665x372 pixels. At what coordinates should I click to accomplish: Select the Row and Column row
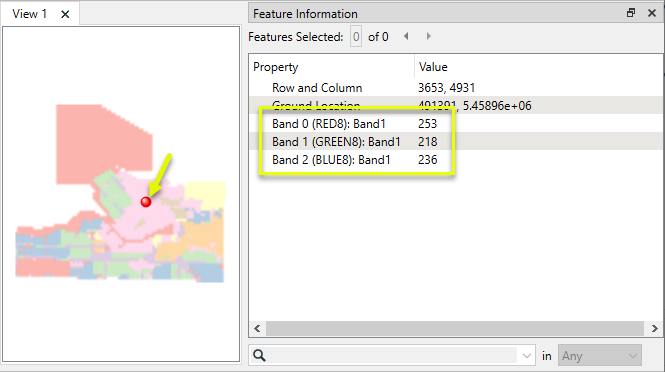point(456,88)
